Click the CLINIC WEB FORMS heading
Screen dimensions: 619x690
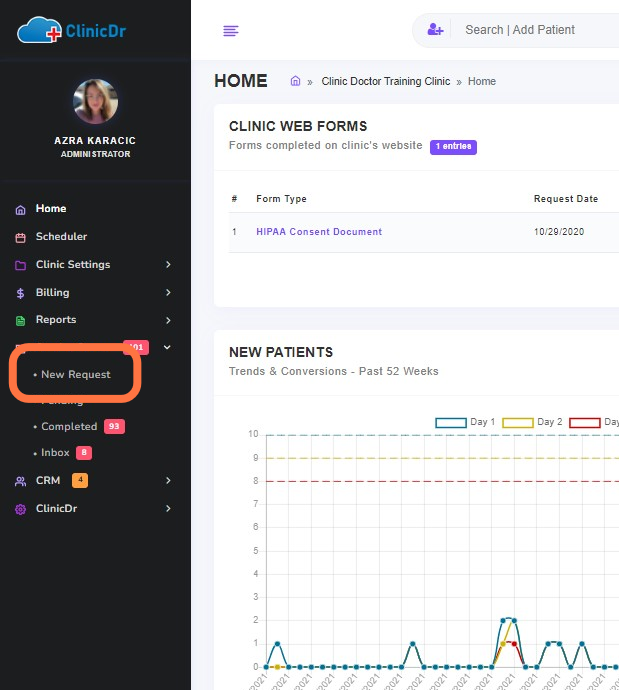click(x=298, y=126)
